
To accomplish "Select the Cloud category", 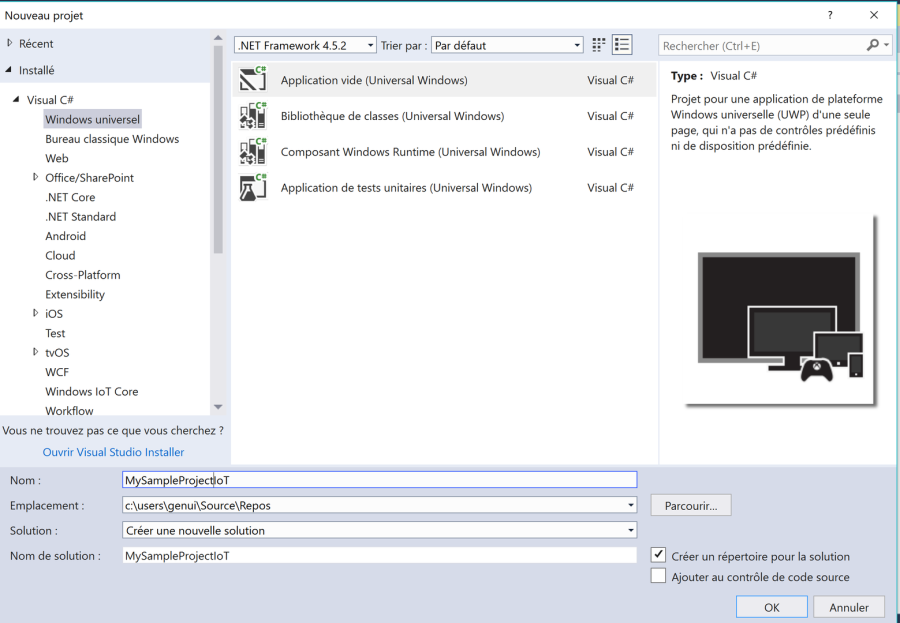I will pos(60,256).
